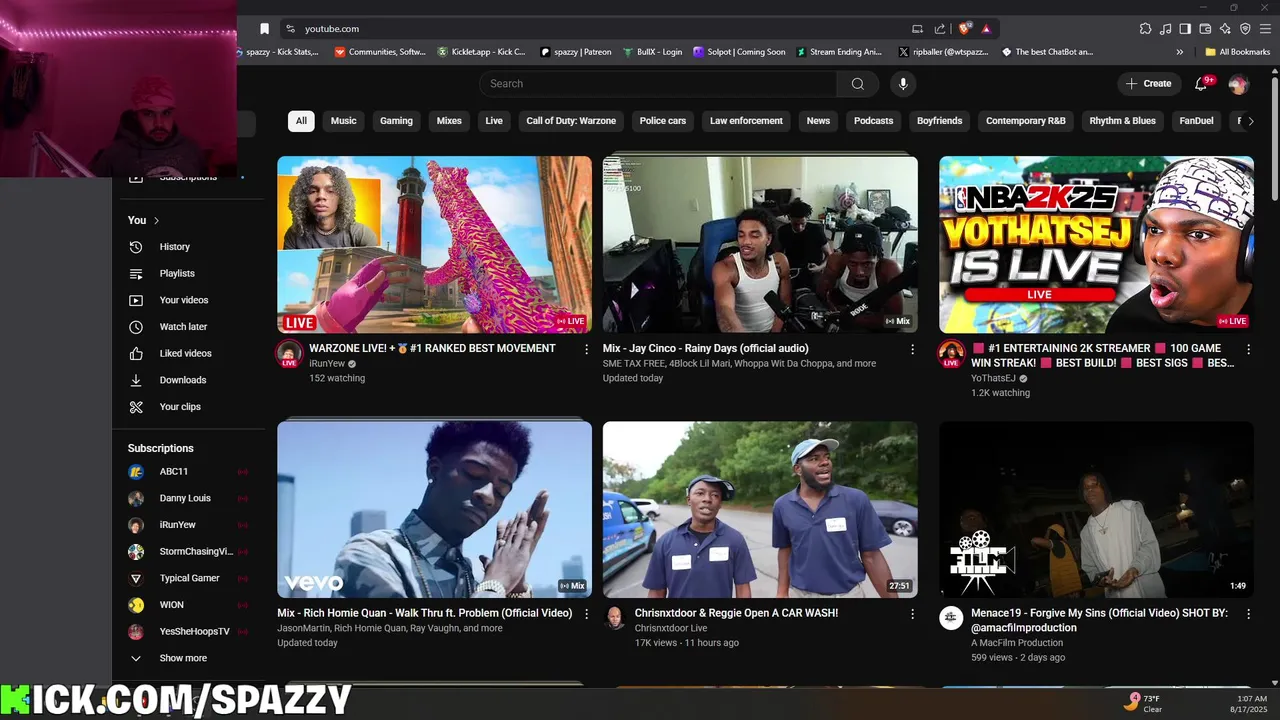Viewport: 1280px width, 720px height.
Task: Open the Brave Wallet icon
Action: click(x=1205, y=29)
